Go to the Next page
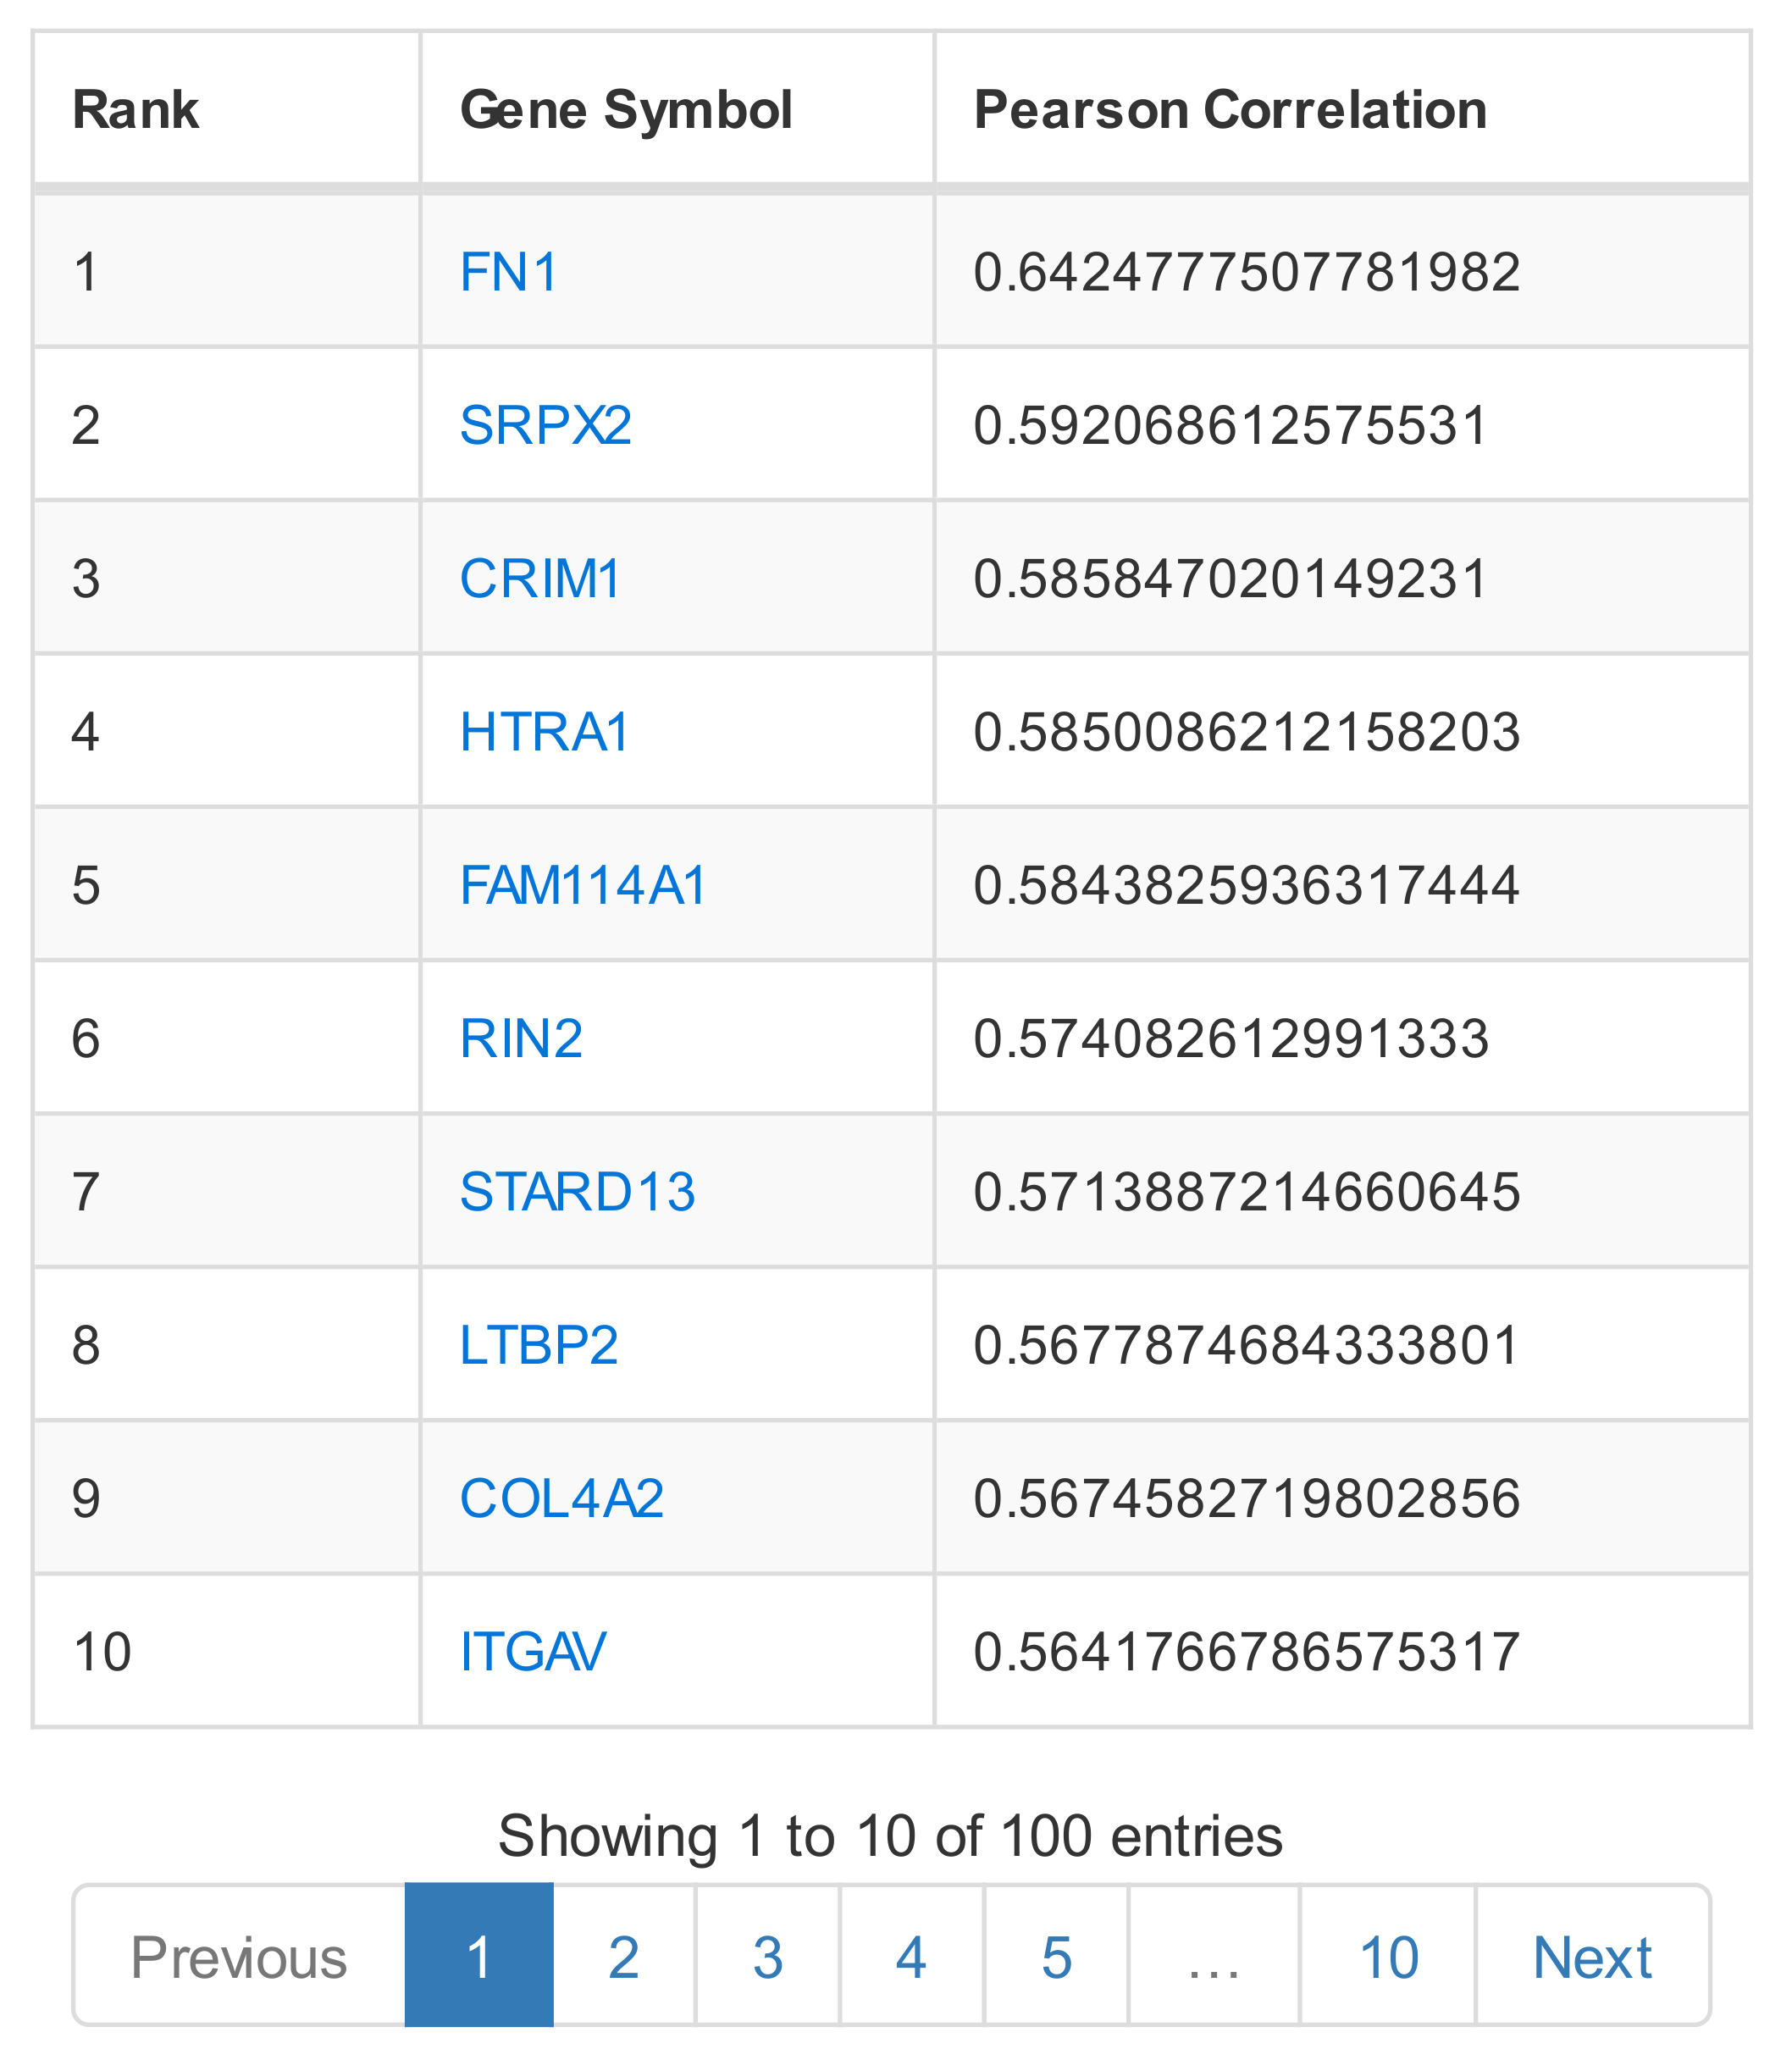 coord(1592,1957)
